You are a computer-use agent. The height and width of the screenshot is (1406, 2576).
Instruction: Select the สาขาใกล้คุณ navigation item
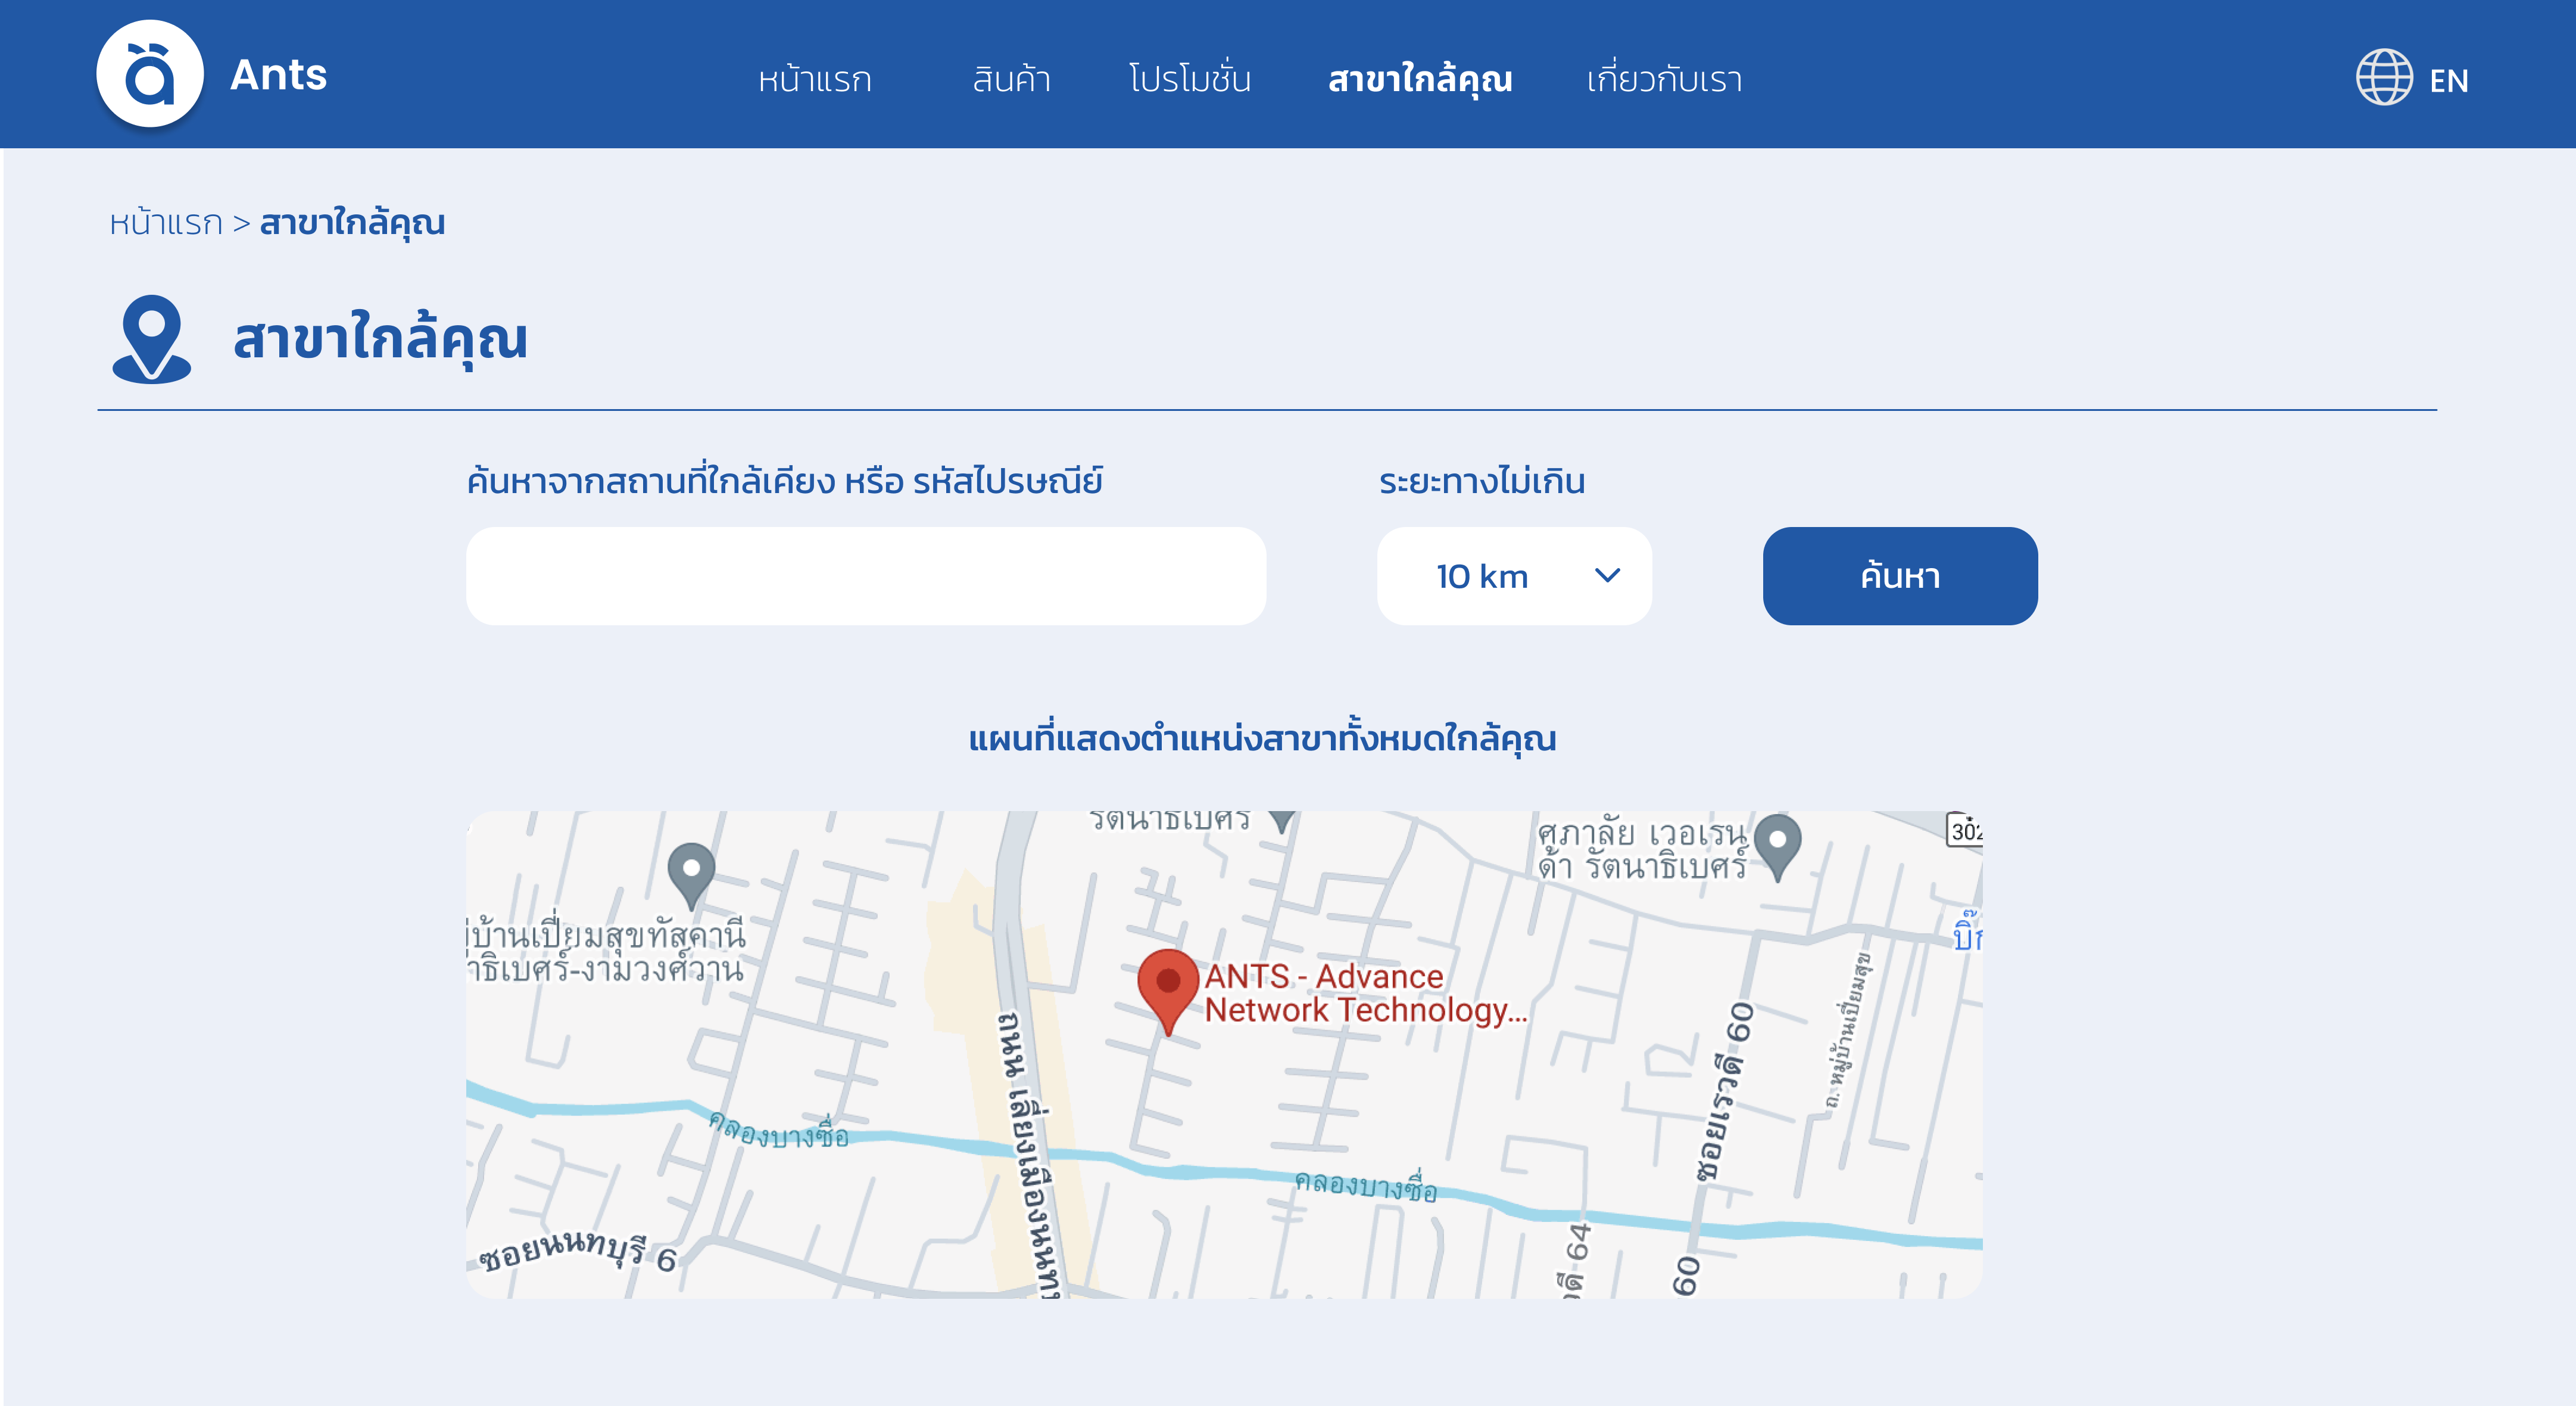click(1419, 79)
